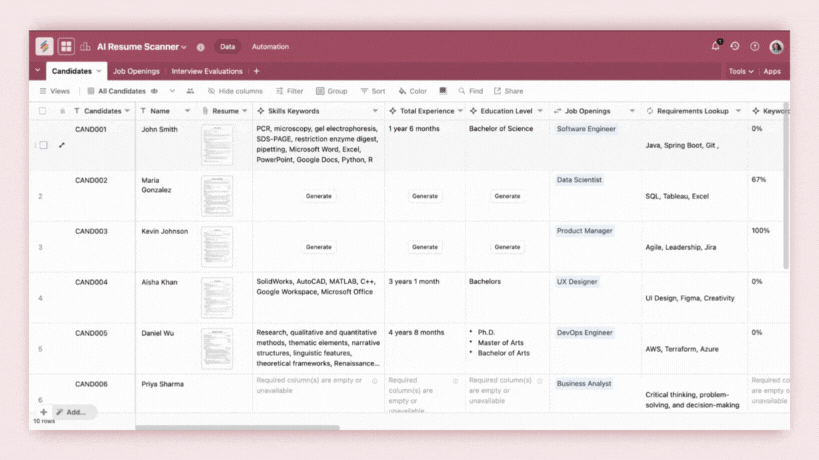
Task: Open Group options
Action: 332,91
